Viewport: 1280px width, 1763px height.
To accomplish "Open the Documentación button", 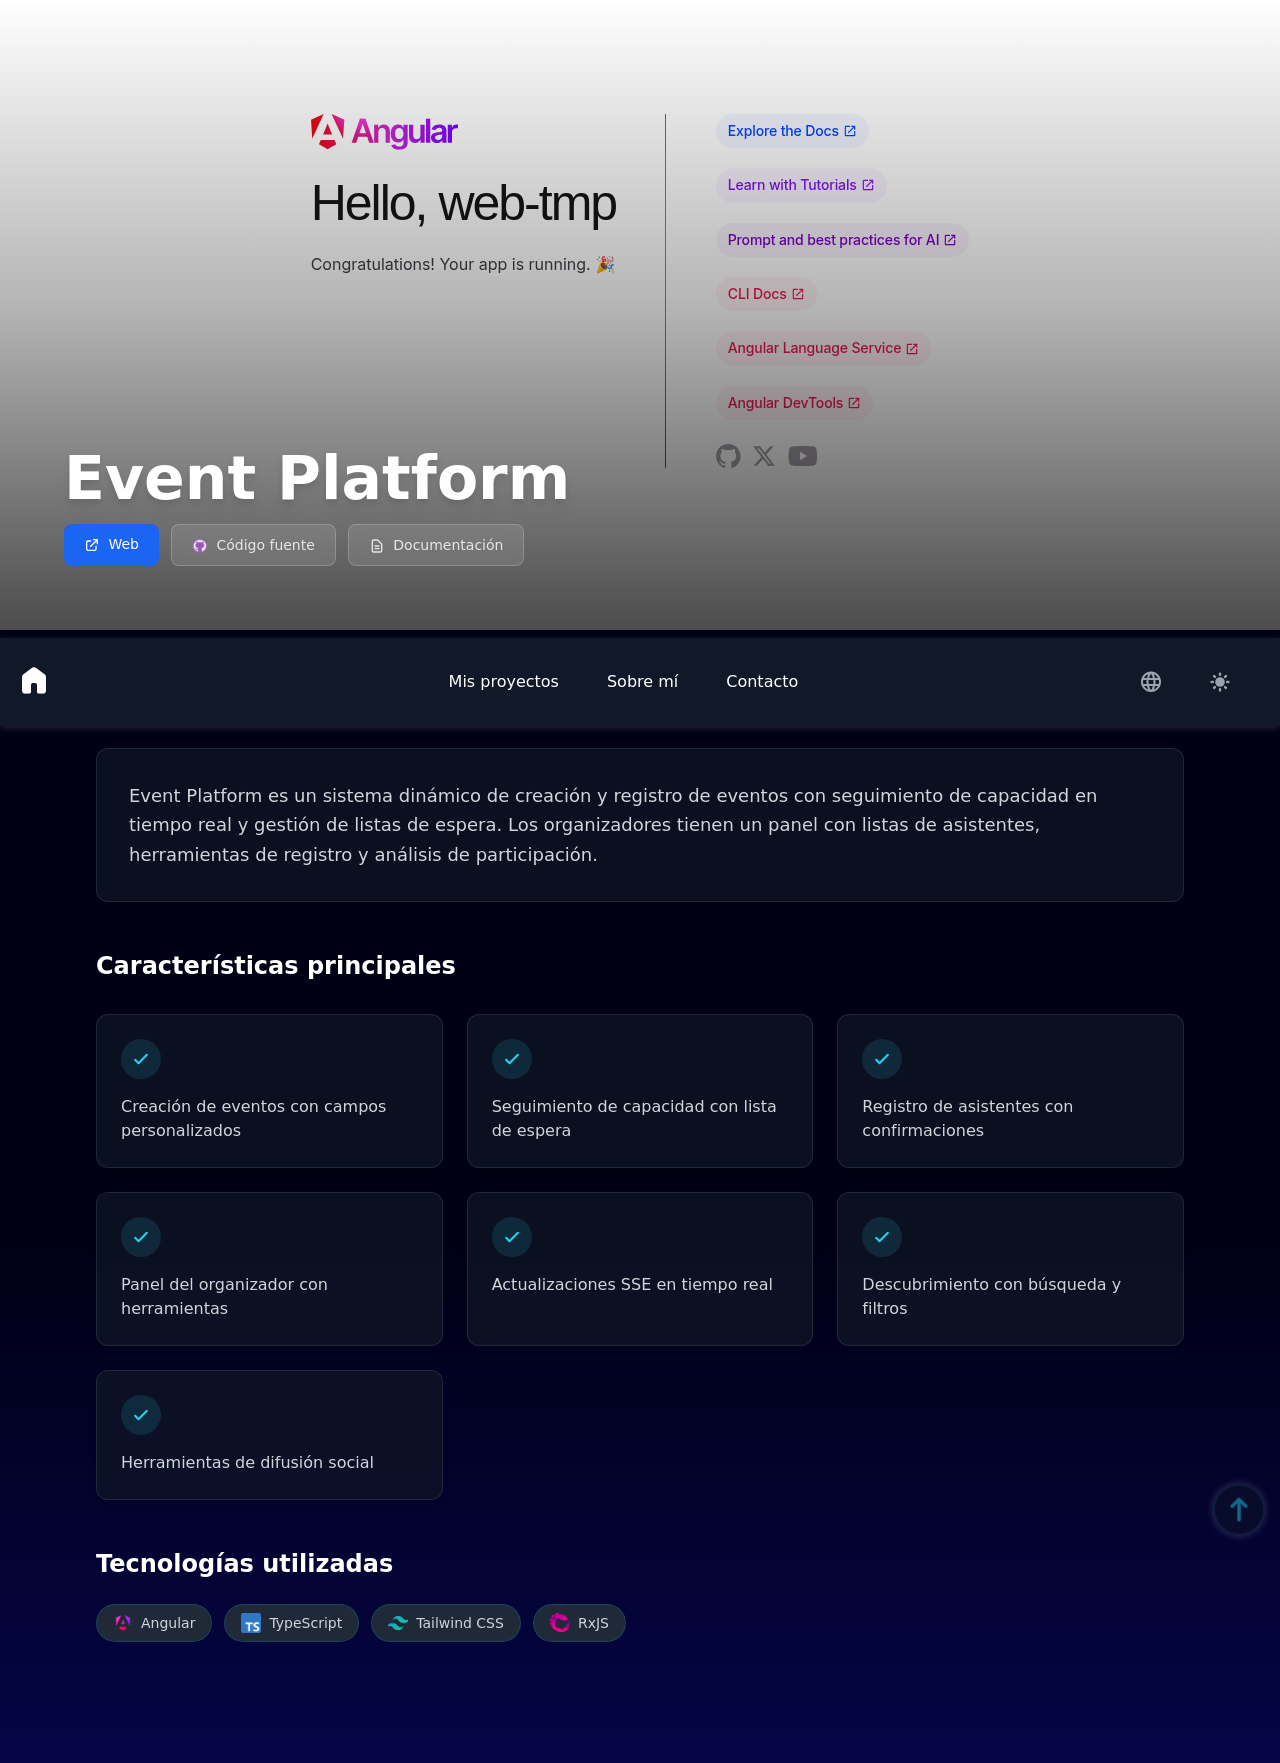I will pyautogui.click(x=436, y=545).
